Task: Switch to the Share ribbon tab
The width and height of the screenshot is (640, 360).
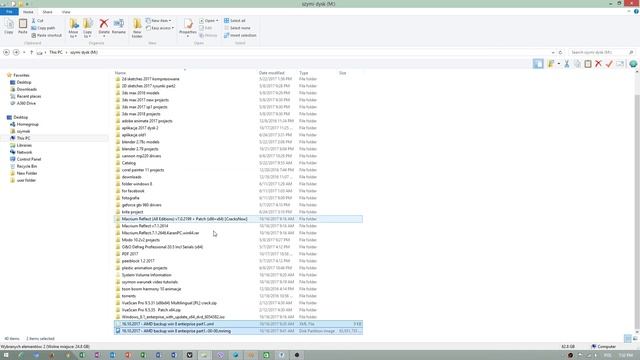Action: (x=47, y=12)
